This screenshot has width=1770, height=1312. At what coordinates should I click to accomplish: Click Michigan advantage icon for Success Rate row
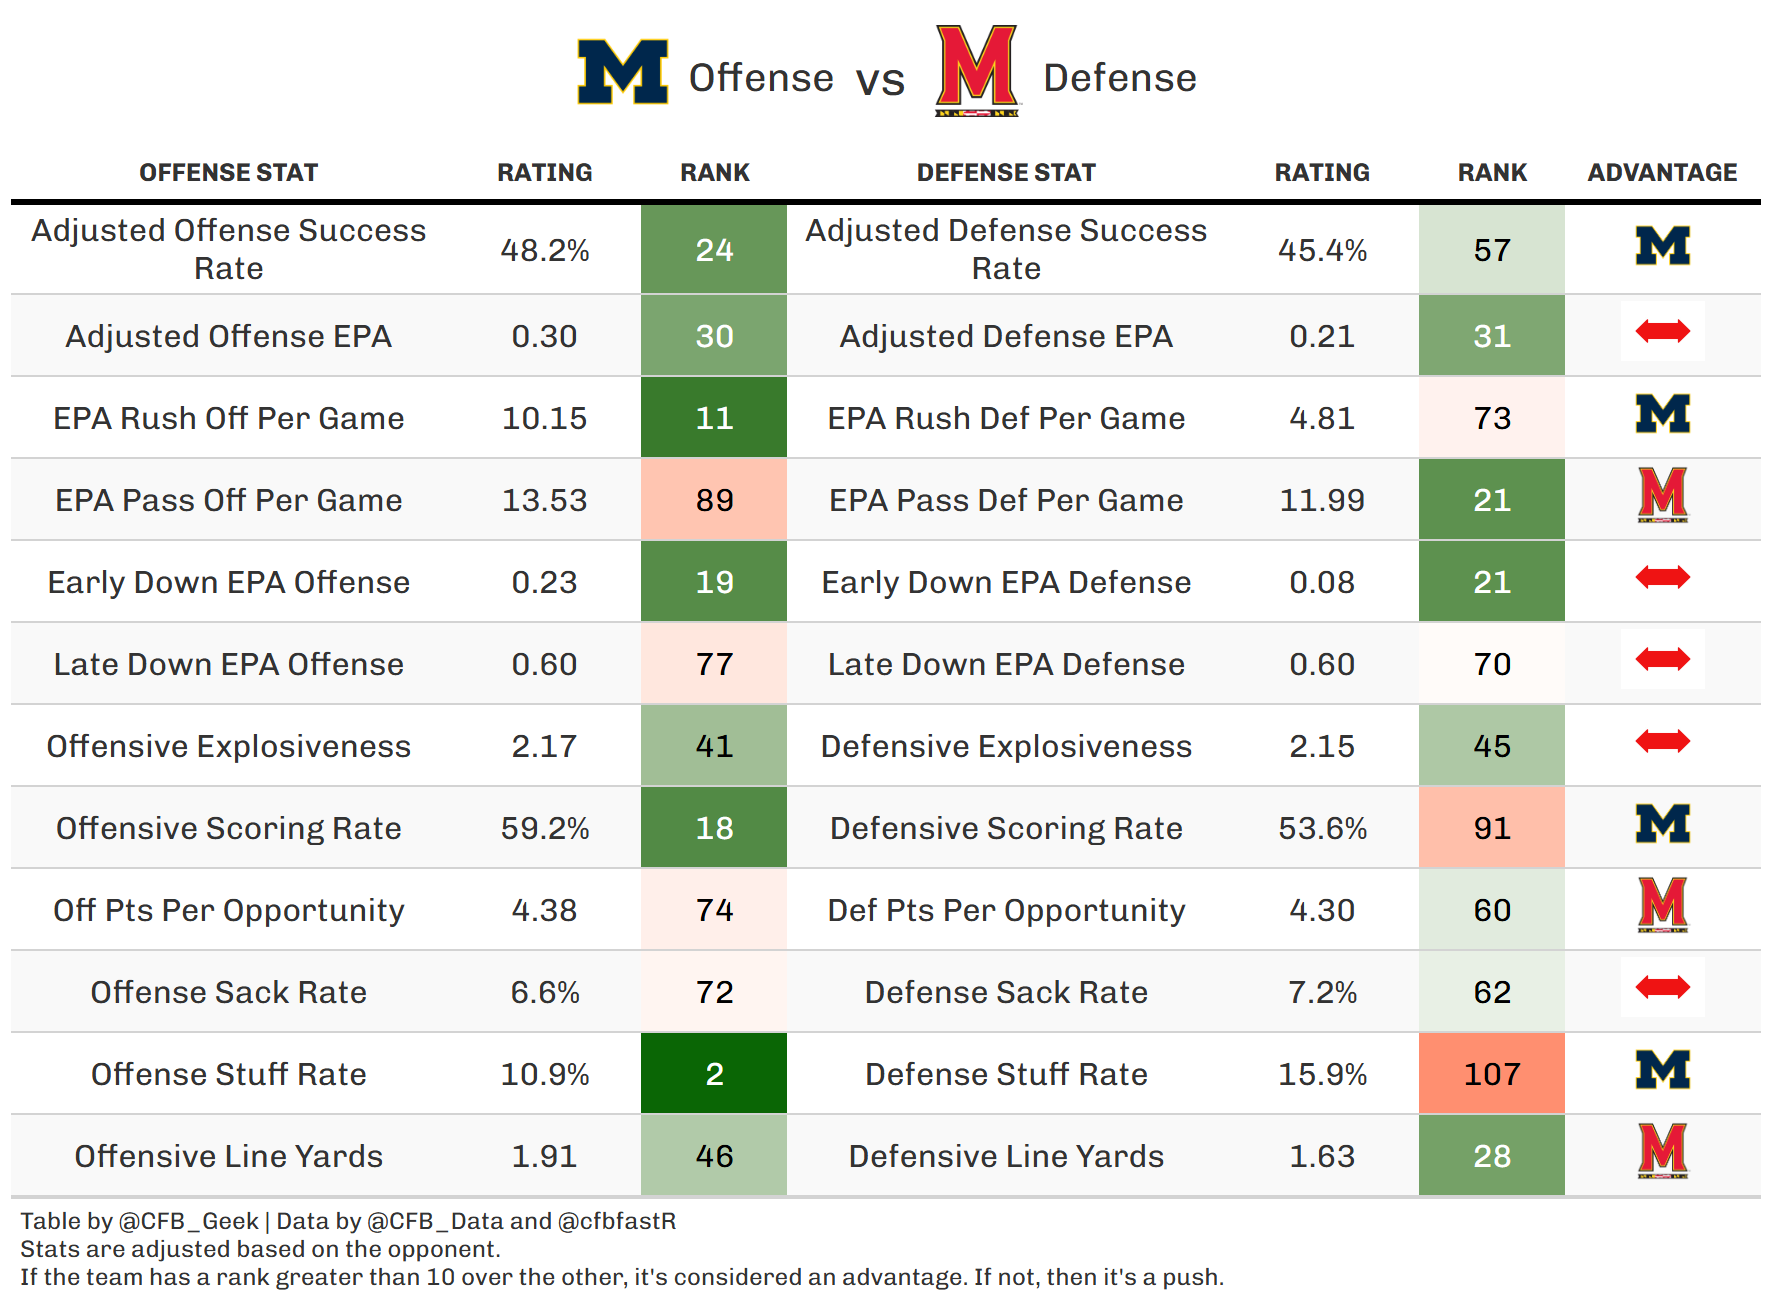pyautogui.click(x=1662, y=246)
